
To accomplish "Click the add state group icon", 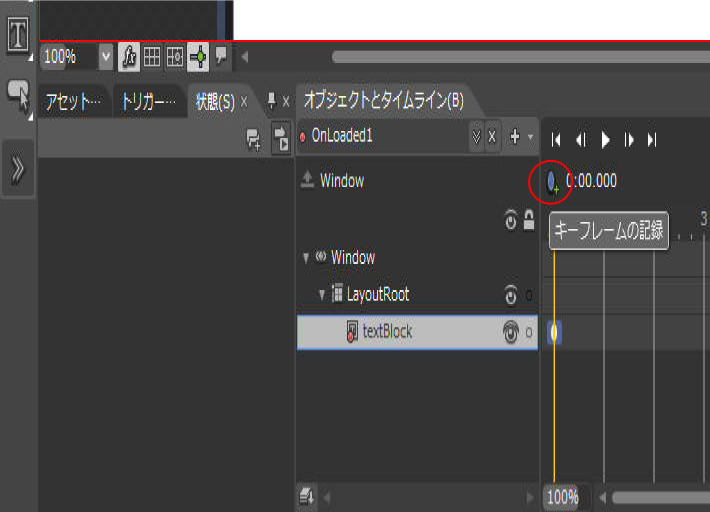I will [x=255, y=143].
